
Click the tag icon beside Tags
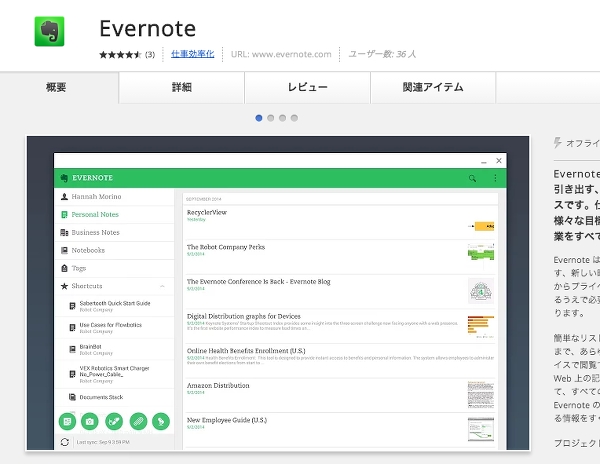click(64, 268)
